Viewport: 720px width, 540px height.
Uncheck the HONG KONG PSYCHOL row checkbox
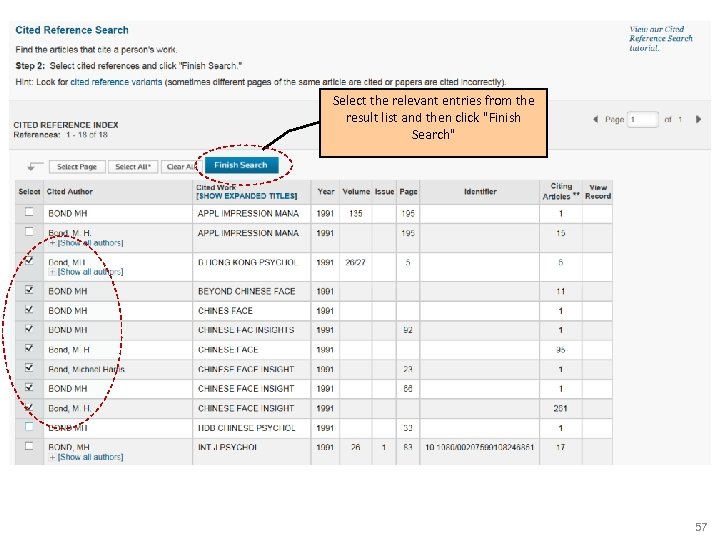29,260
